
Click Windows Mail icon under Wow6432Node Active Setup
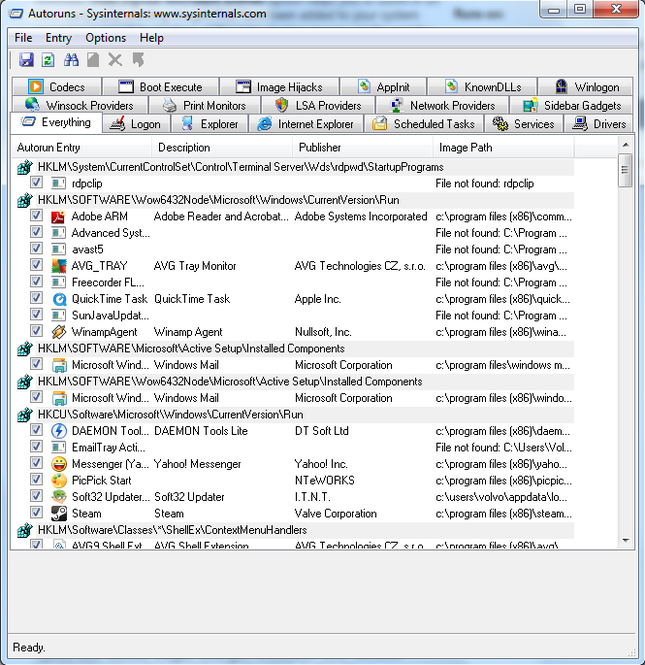click(x=59, y=398)
